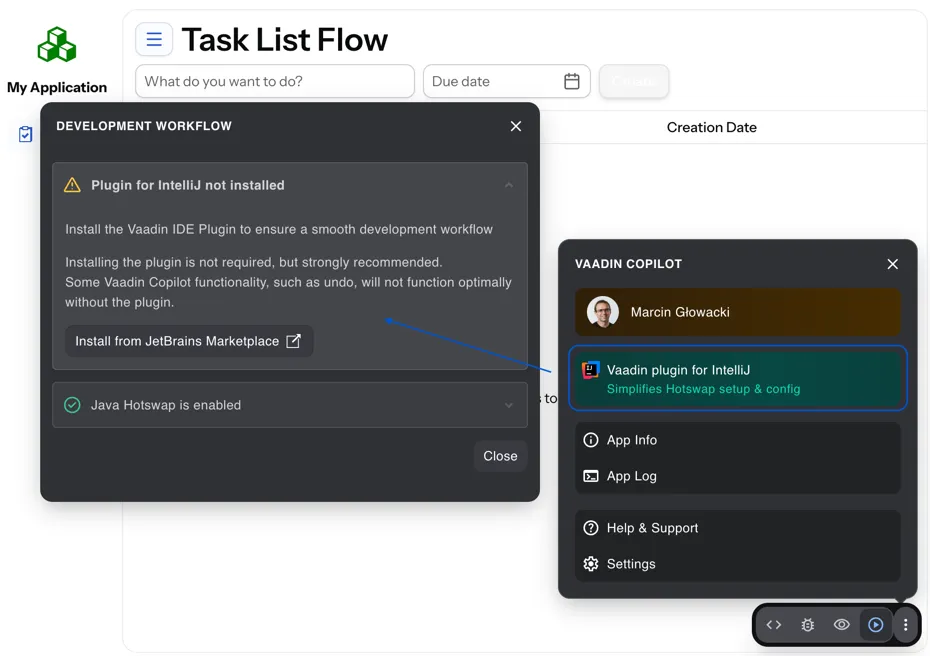Close the Development Workflow dialog via Close button
930x656 pixels.
pos(500,456)
